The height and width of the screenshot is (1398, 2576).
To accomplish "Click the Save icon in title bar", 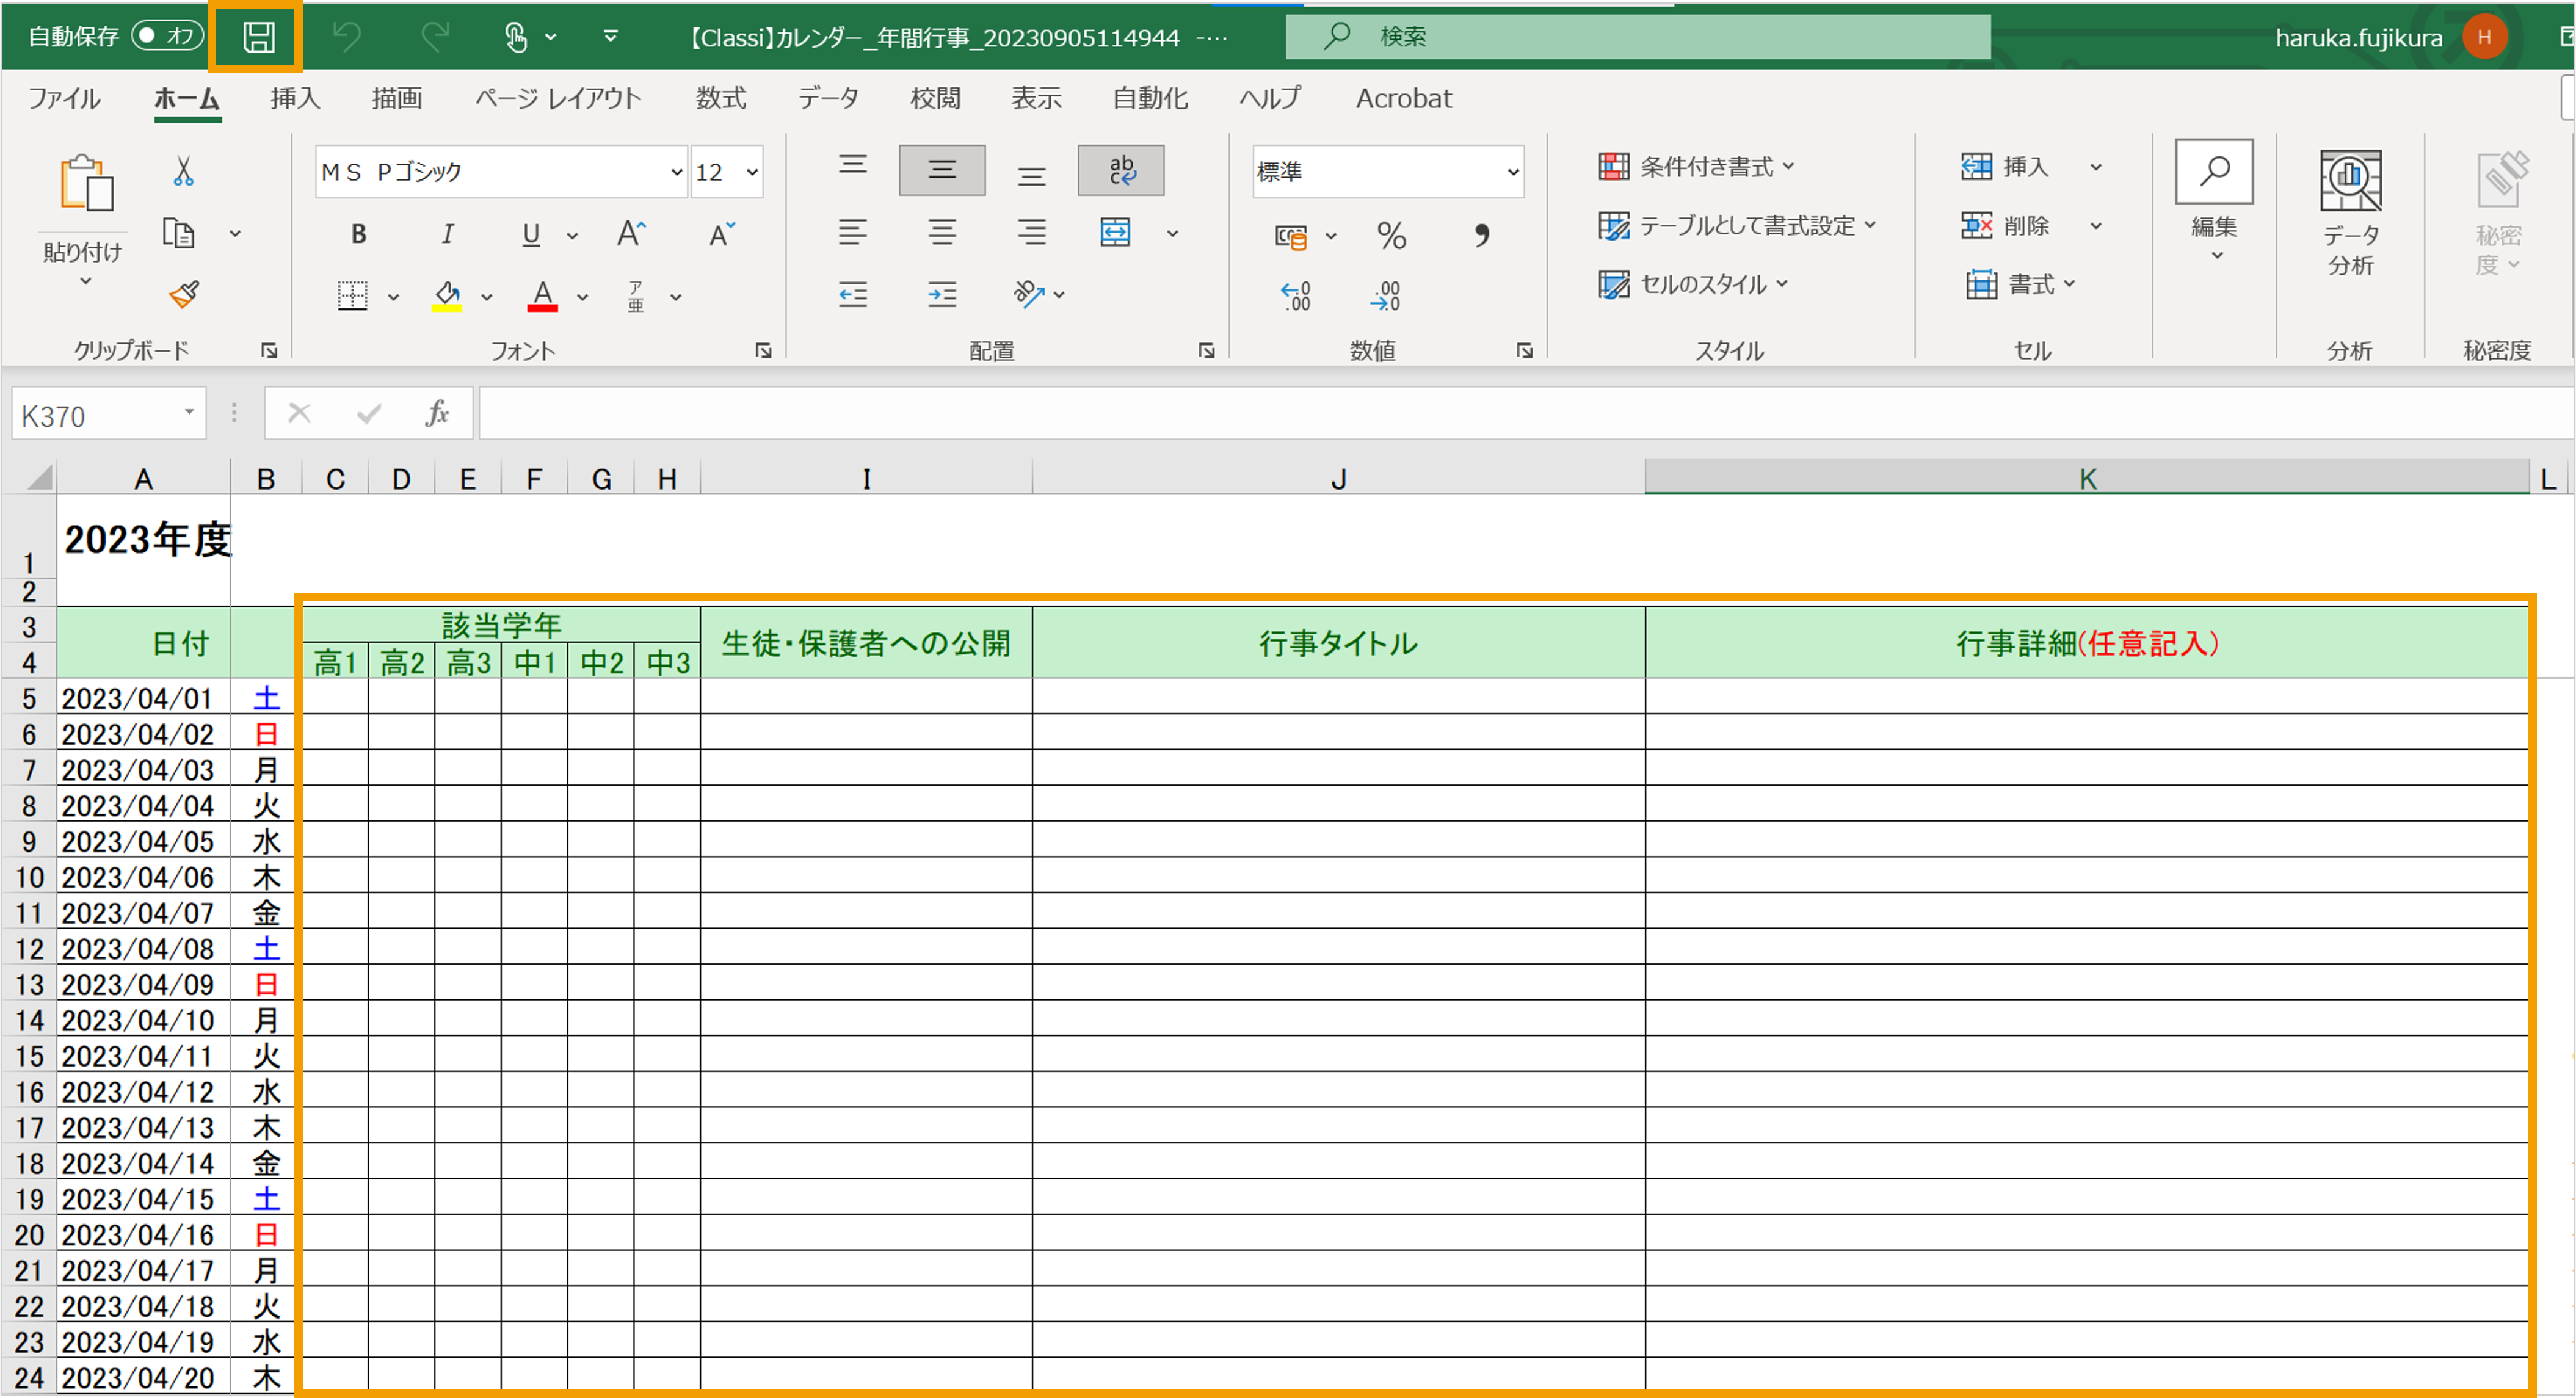I will tap(258, 37).
